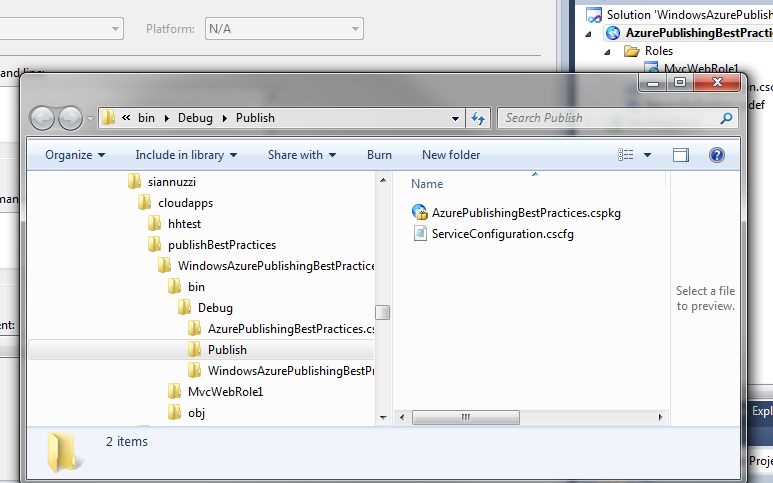The height and width of the screenshot is (483, 773).
Task: Select the AzurePublishingBestPractices project node
Action: [698, 33]
